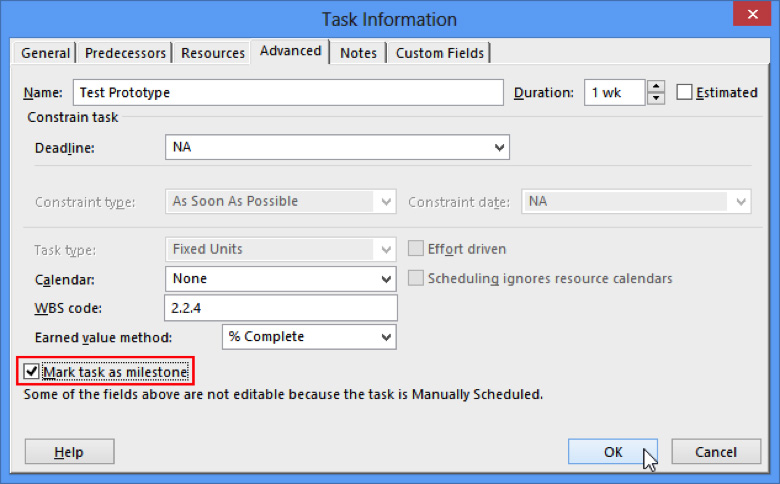Increase duration with up spinner arrow

[x=656, y=87]
